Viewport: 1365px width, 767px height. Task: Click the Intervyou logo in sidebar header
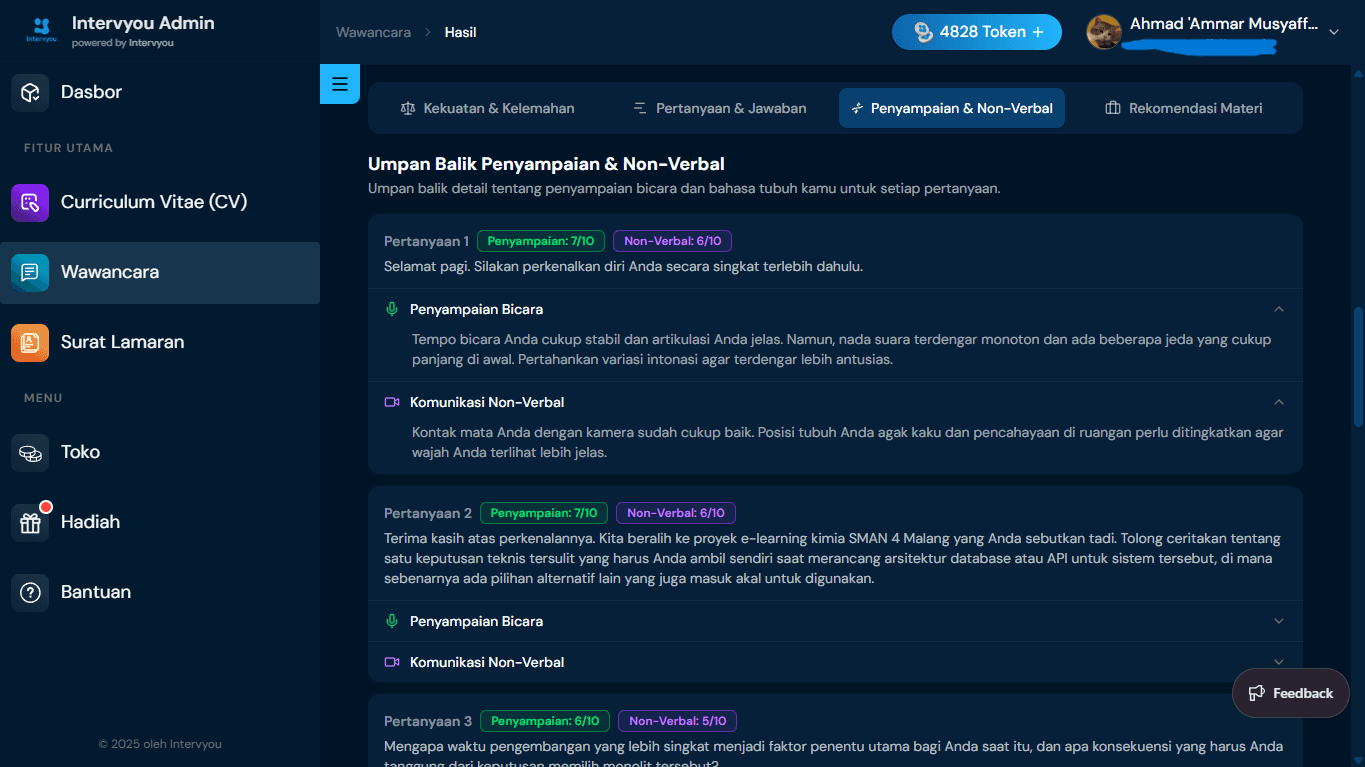(41, 31)
